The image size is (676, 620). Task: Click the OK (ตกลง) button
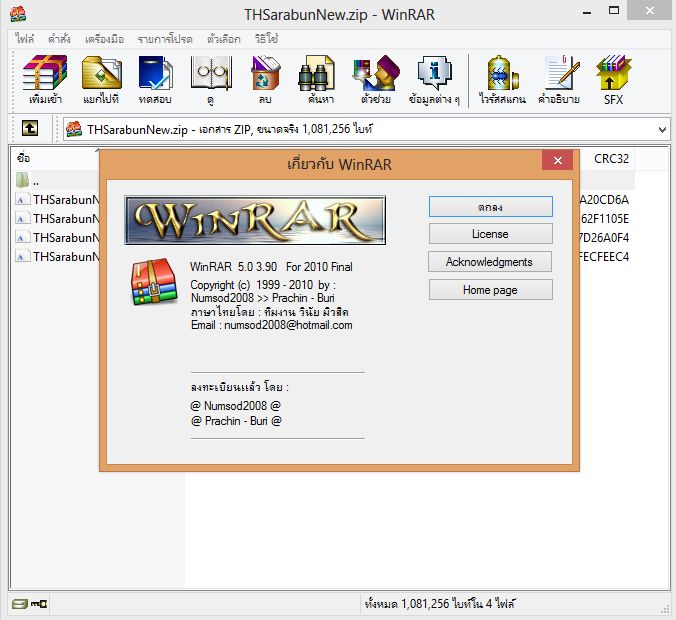491,207
